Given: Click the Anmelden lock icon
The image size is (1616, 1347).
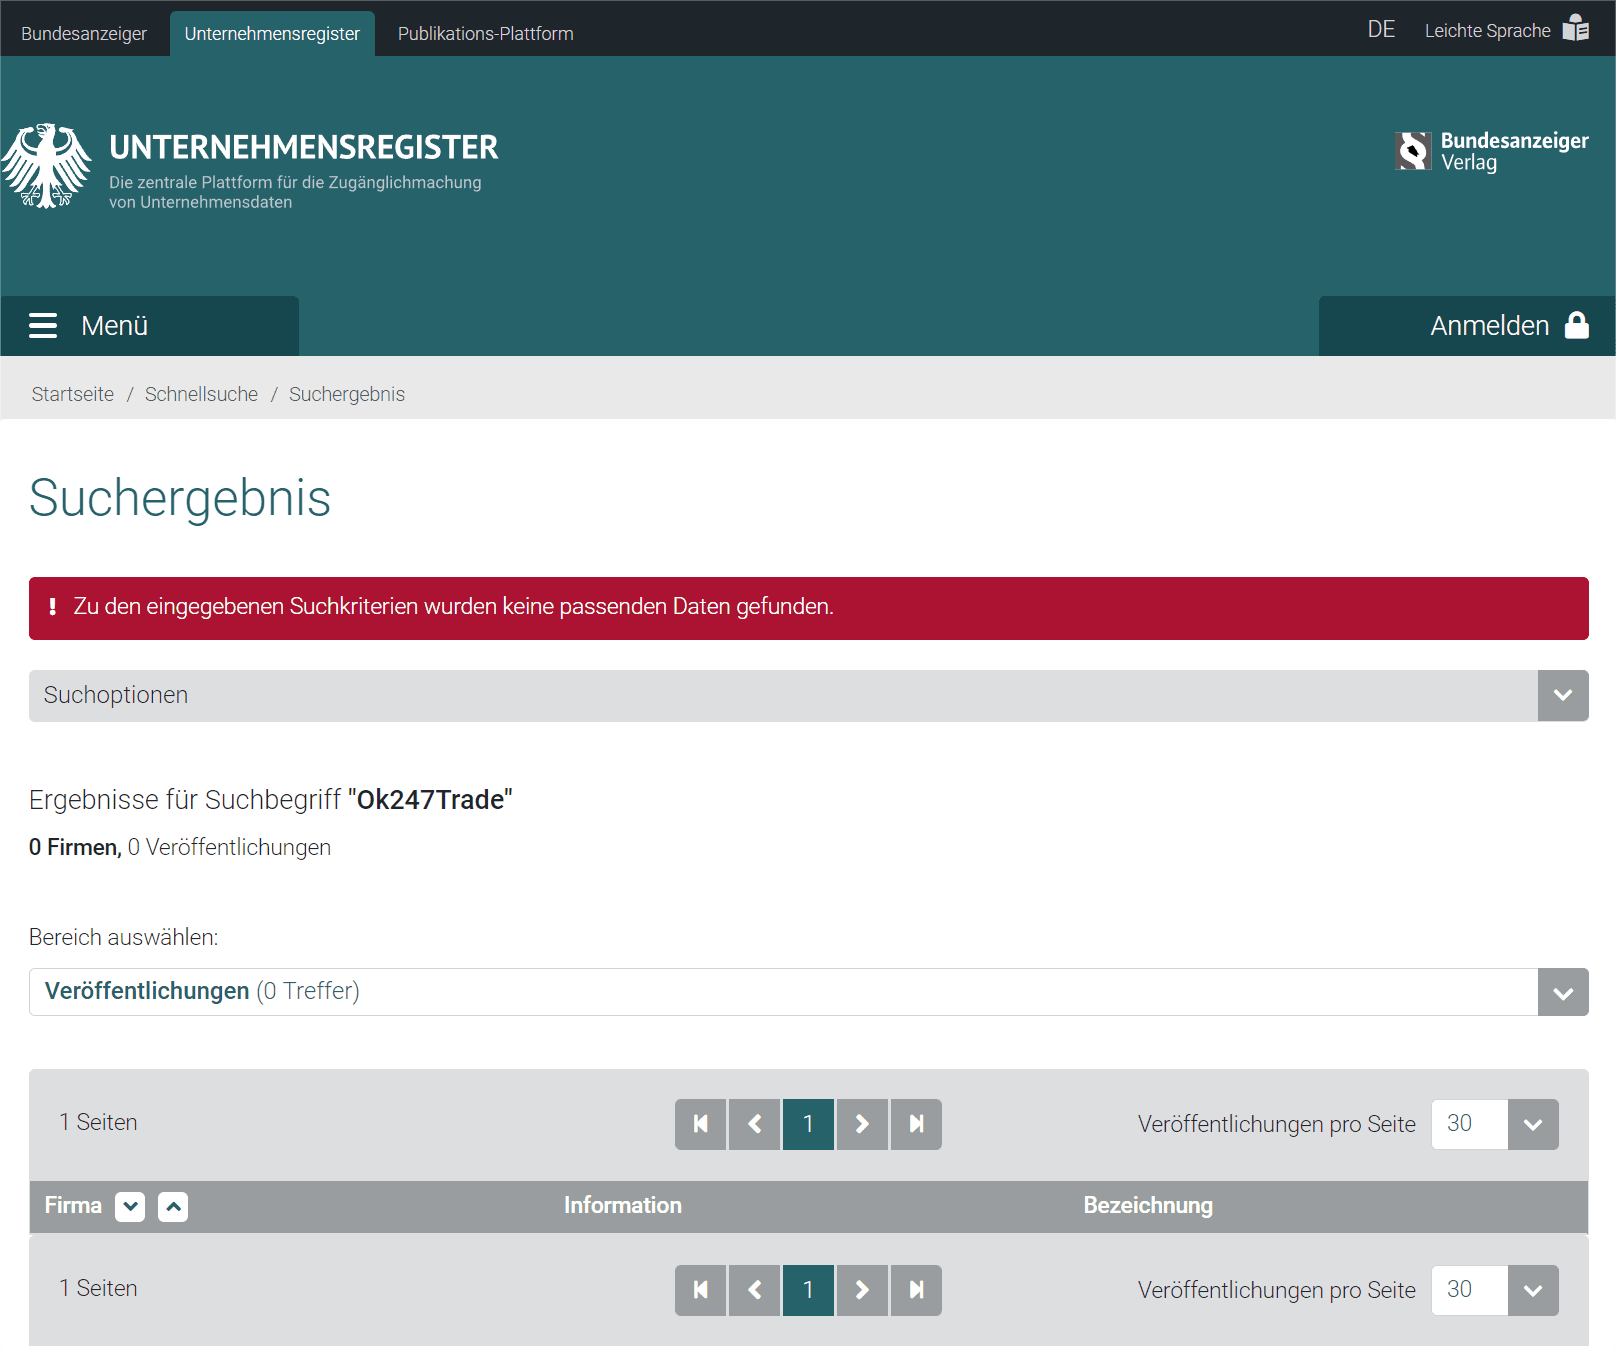Looking at the screenshot, I should pos(1577,325).
